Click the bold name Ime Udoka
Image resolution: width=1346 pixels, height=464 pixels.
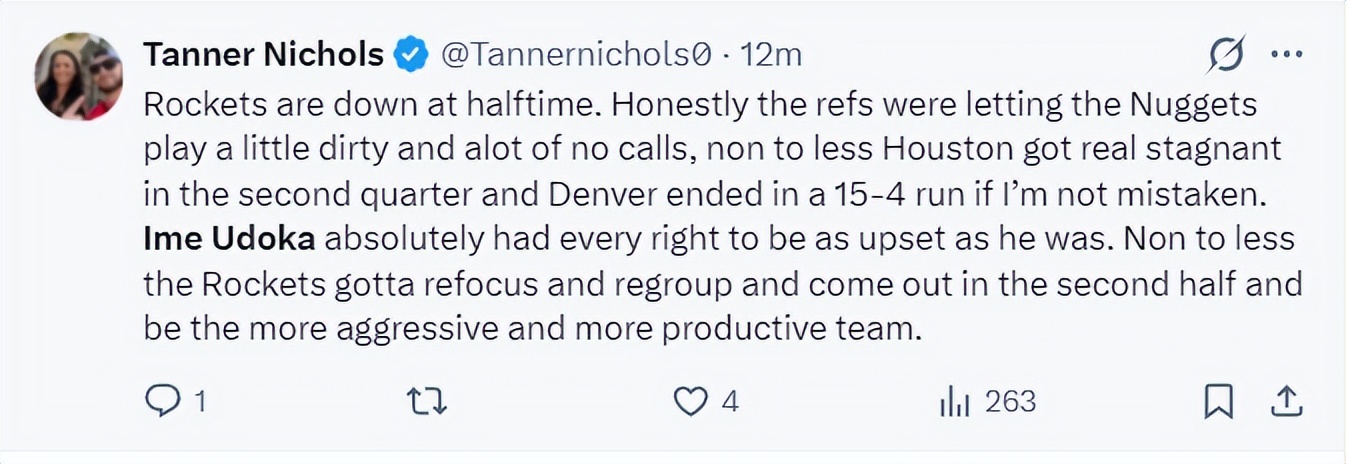point(229,240)
